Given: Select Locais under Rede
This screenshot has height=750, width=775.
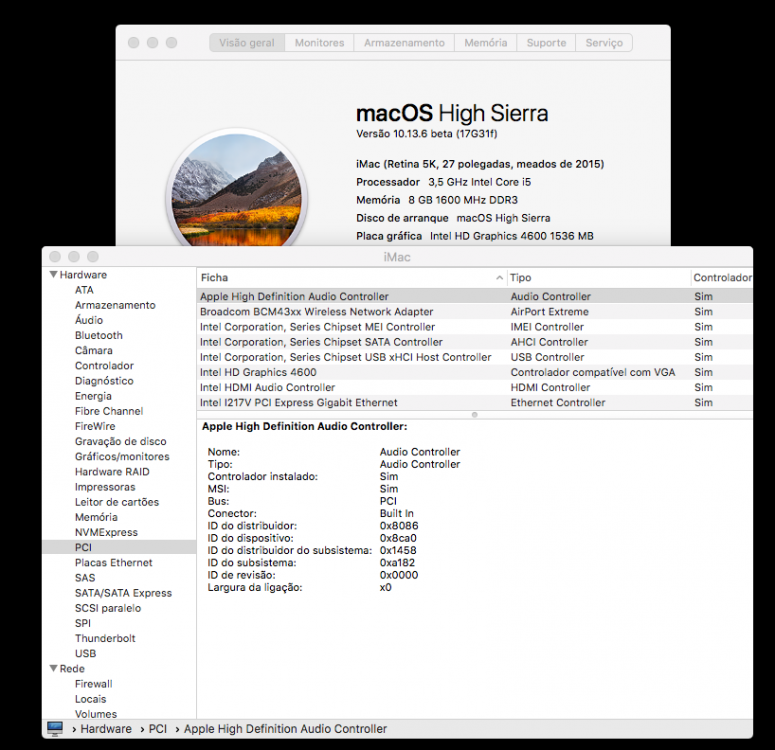Looking at the screenshot, I should tap(90, 699).
